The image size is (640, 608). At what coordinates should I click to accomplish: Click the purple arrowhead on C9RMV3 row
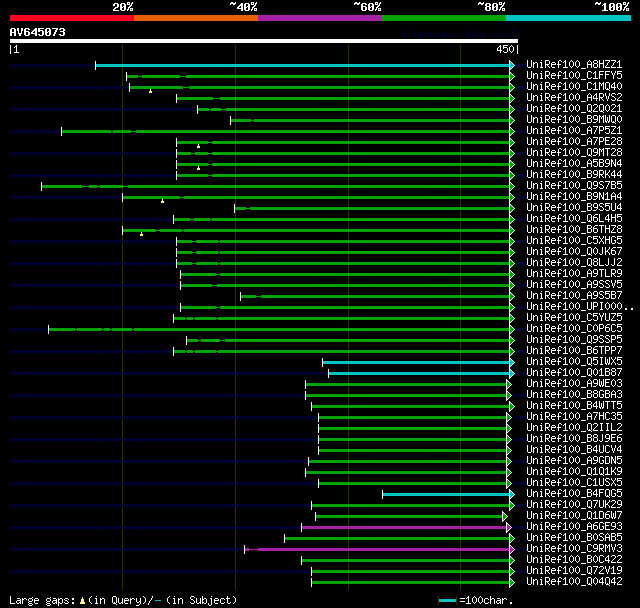(512, 550)
